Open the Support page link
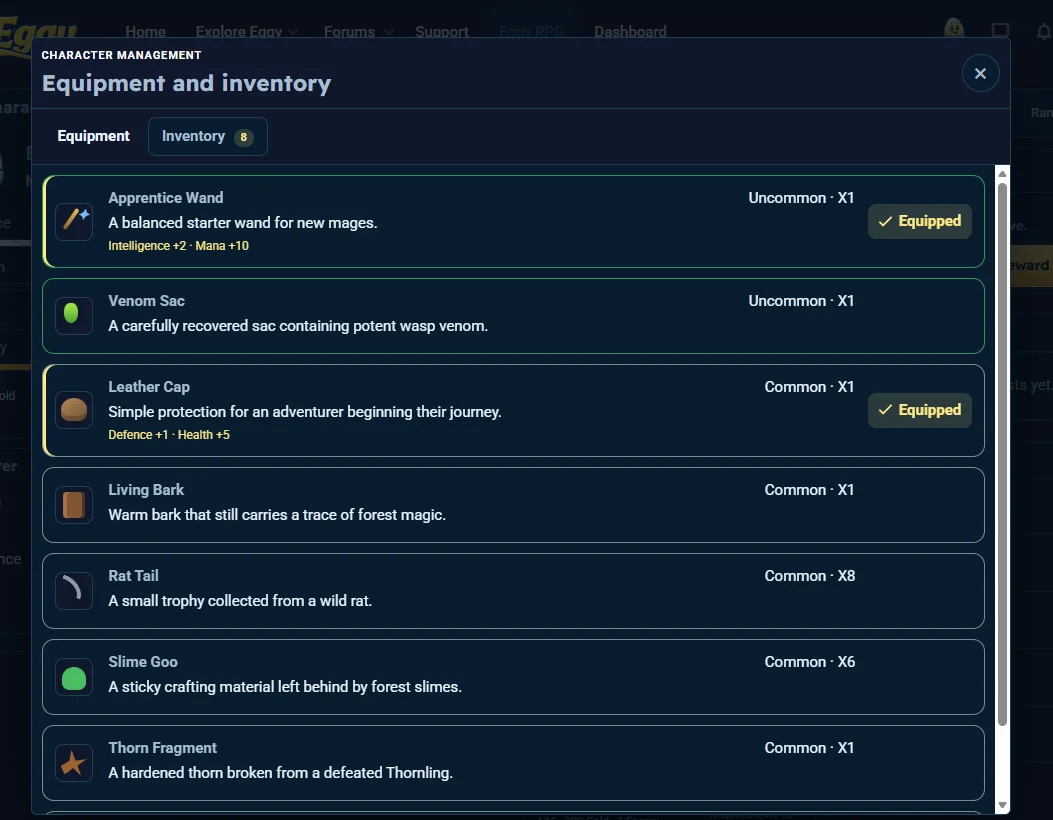 tap(442, 32)
